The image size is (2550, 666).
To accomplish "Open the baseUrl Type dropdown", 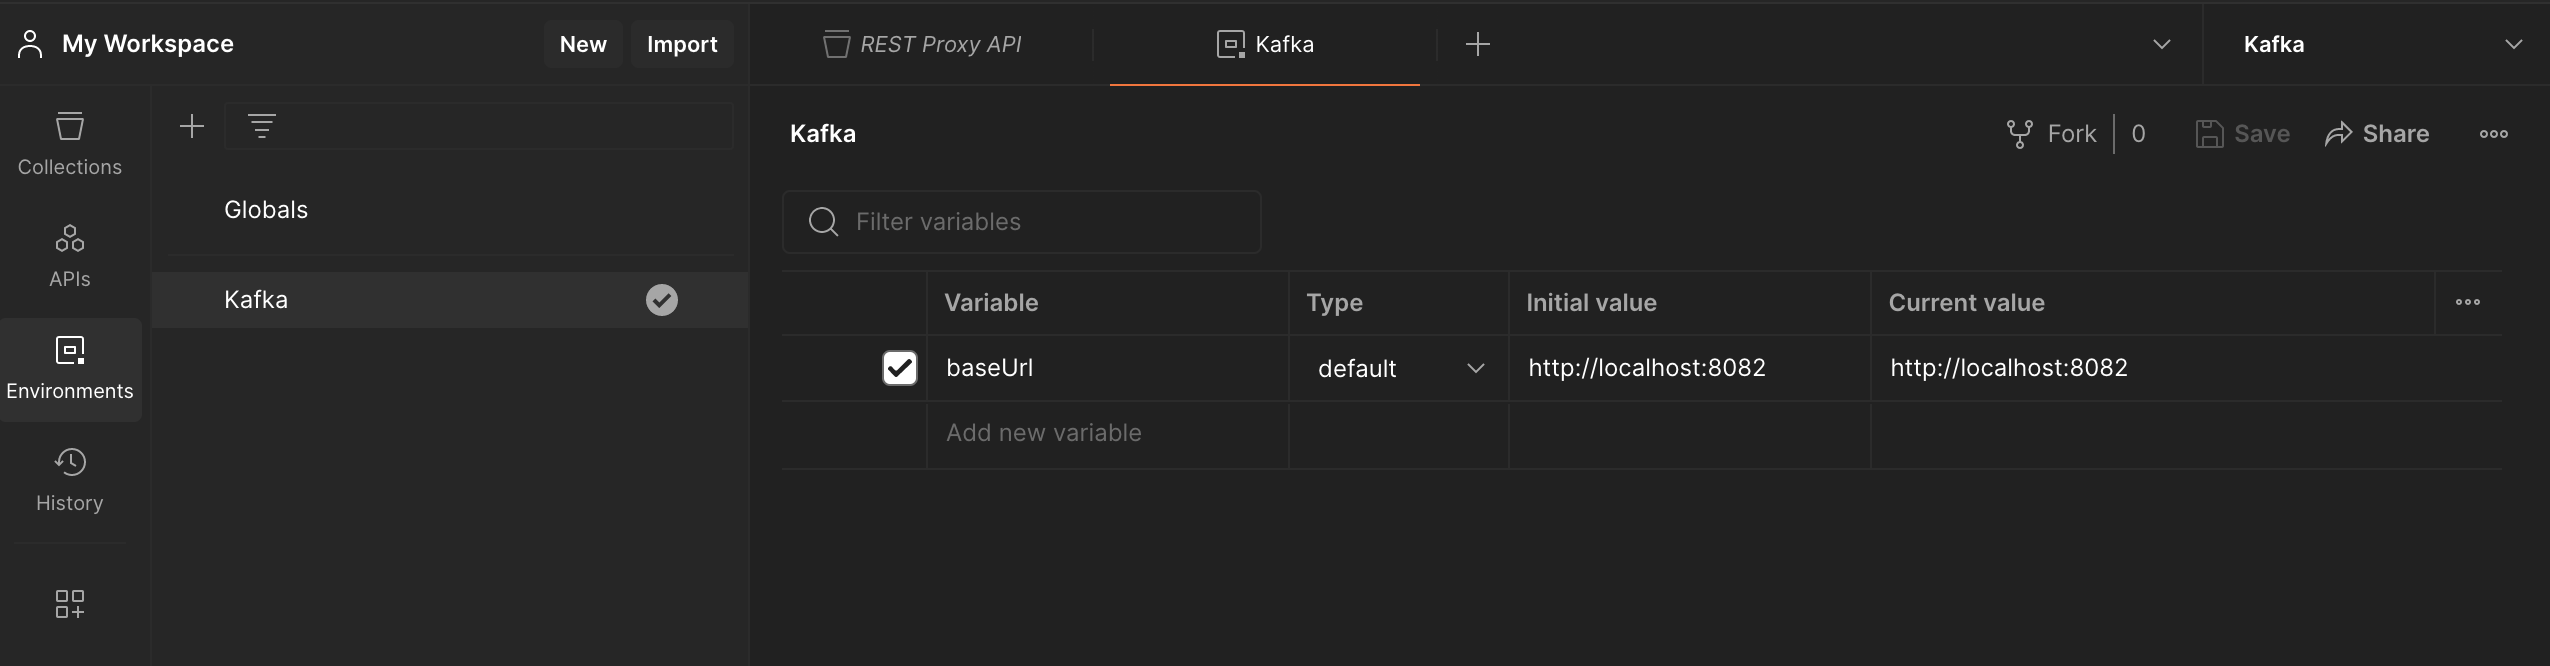I will click(x=1399, y=368).
